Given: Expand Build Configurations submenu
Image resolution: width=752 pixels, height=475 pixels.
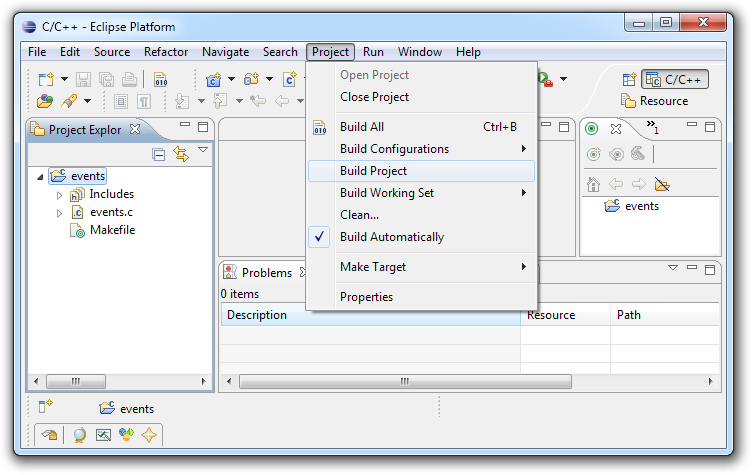Looking at the screenshot, I should [x=421, y=149].
